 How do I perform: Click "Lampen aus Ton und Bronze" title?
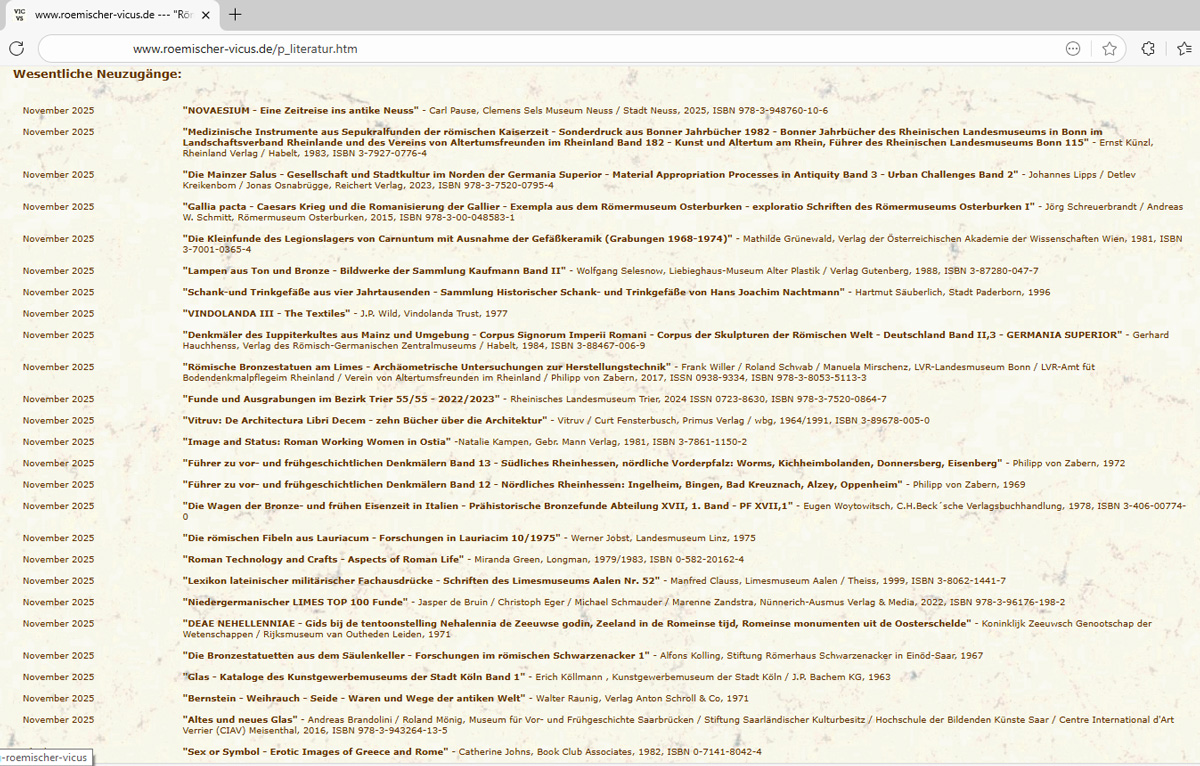pyautogui.click(x=375, y=271)
